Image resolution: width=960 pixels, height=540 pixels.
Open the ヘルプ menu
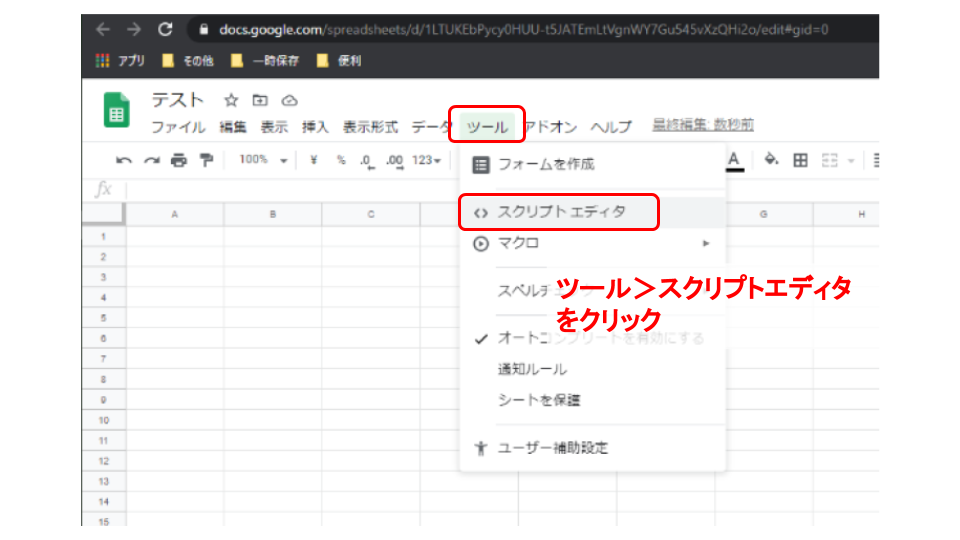click(x=611, y=127)
